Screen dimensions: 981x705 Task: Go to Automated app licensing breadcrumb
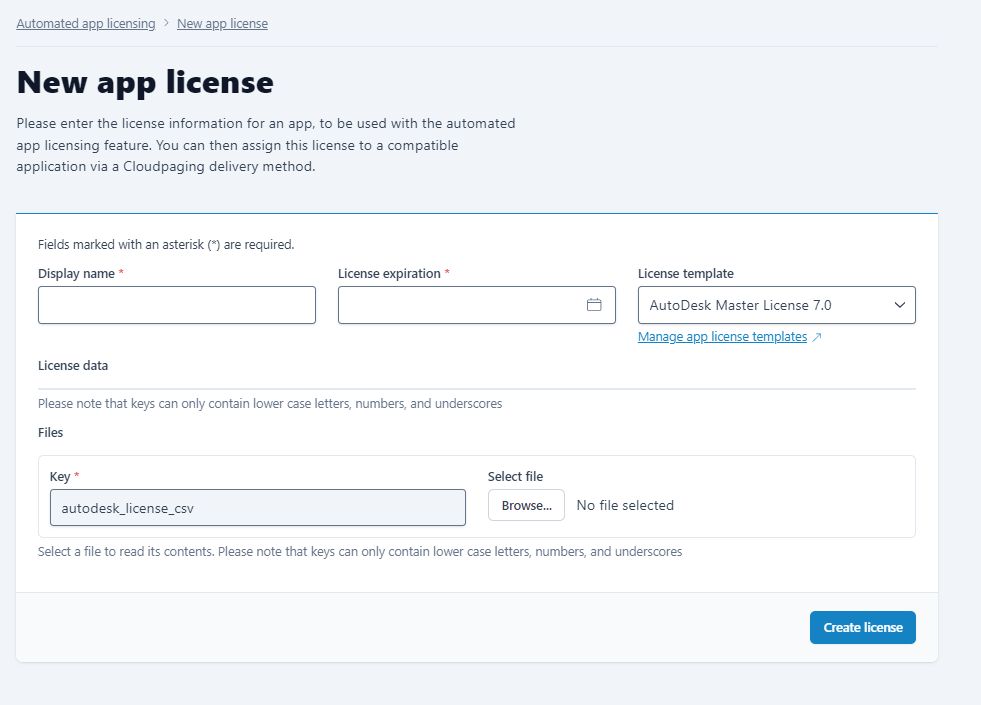point(86,23)
